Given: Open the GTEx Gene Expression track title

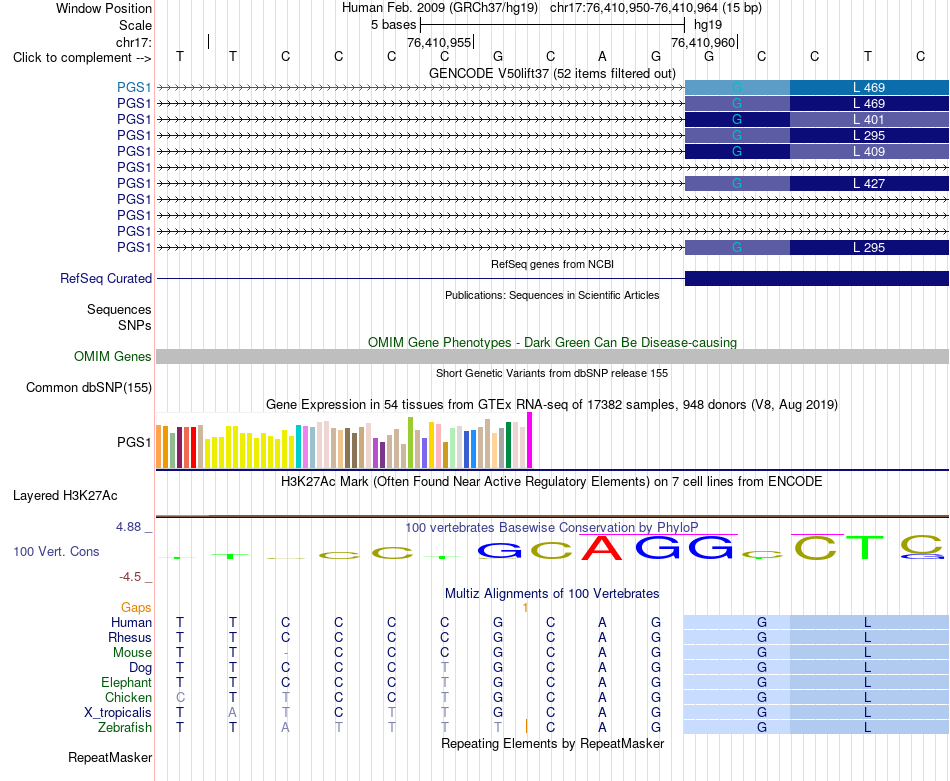Looking at the screenshot, I should click(x=552, y=404).
